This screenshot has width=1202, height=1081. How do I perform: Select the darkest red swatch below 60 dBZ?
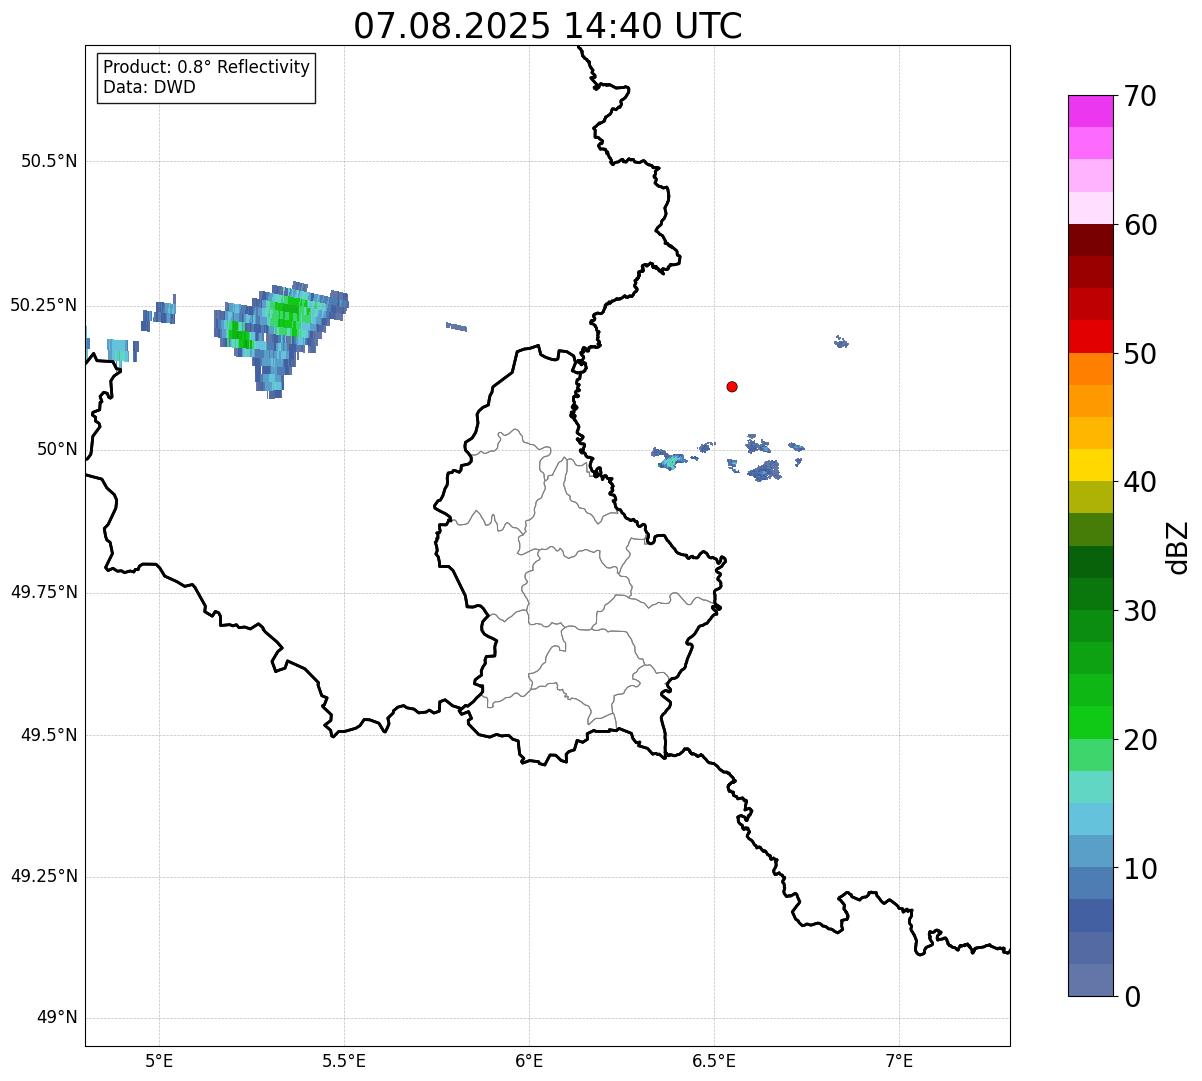[1097, 240]
